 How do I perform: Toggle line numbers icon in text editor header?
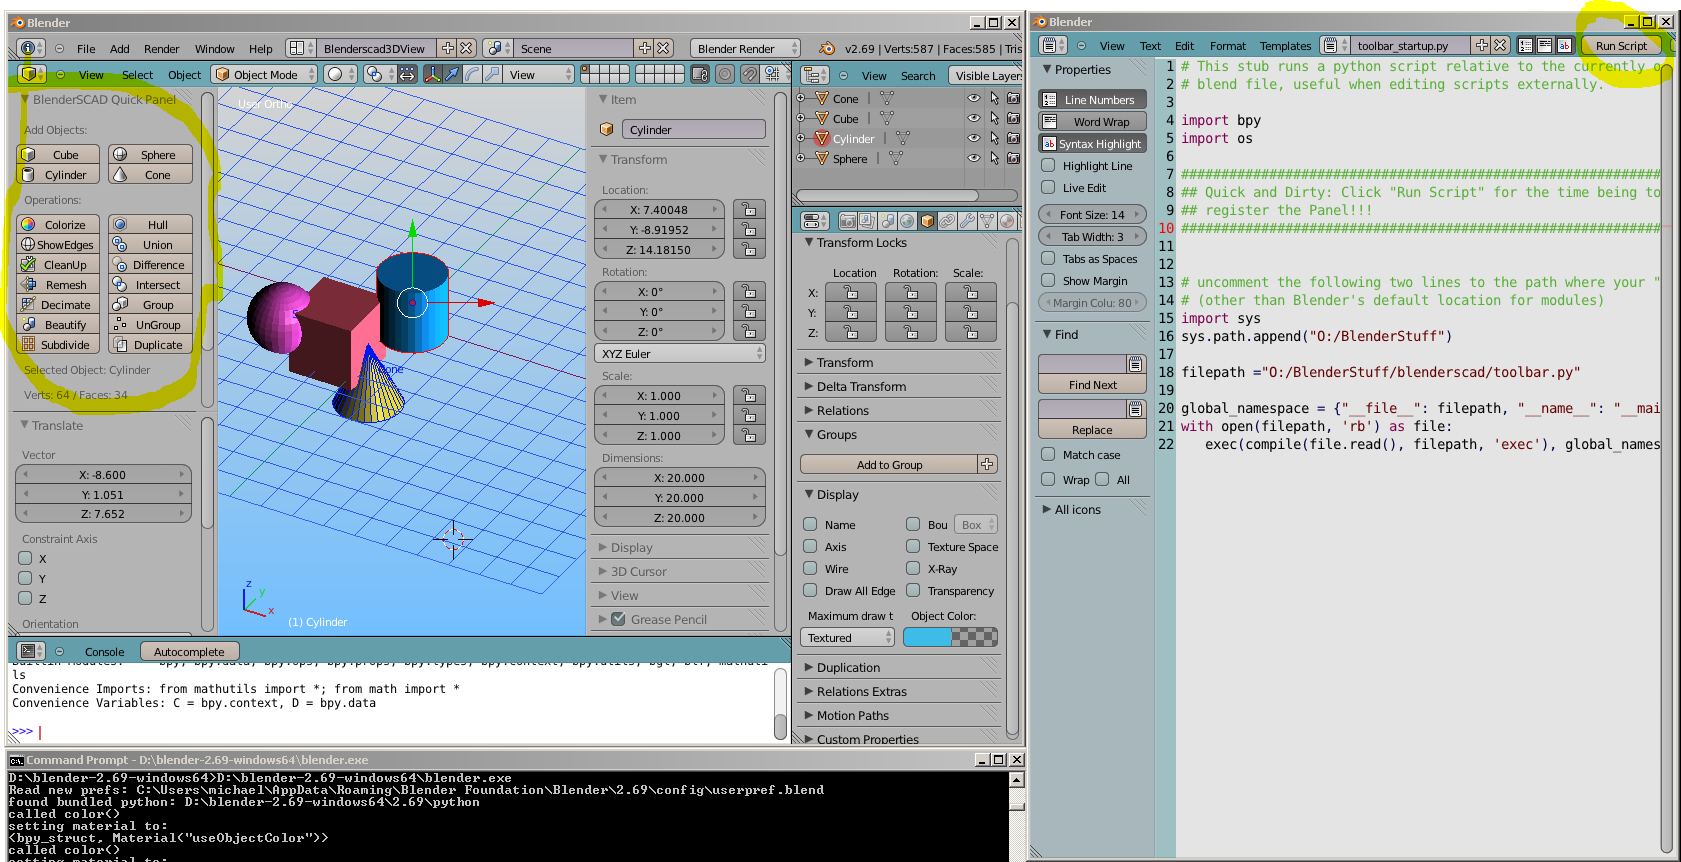(x=1525, y=46)
